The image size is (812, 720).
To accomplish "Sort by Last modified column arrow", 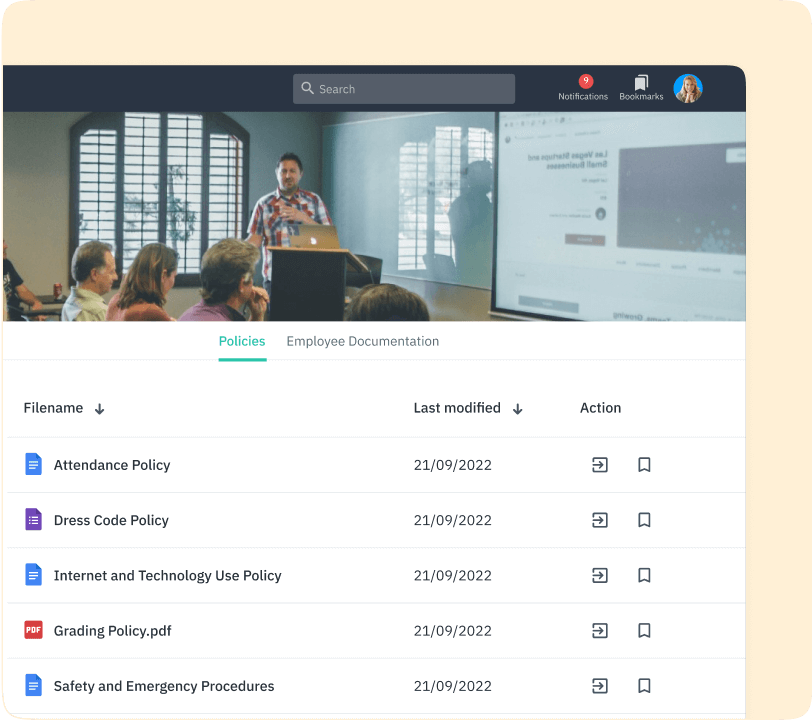I will click(x=517, y=409).
